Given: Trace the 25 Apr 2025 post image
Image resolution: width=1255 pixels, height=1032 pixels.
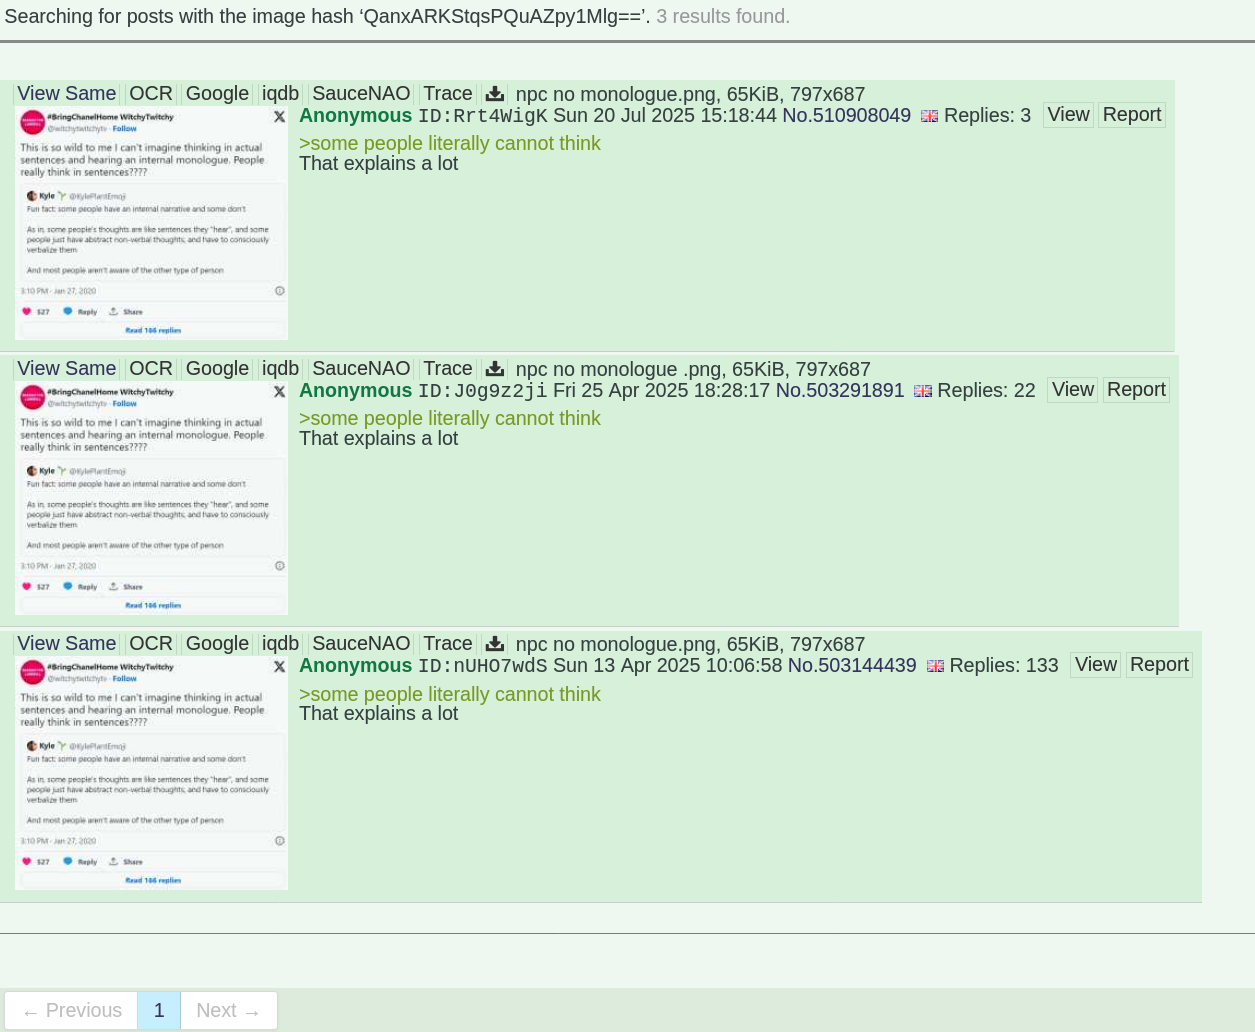Looking at the screenshot, I should click(x=448, y=368).
